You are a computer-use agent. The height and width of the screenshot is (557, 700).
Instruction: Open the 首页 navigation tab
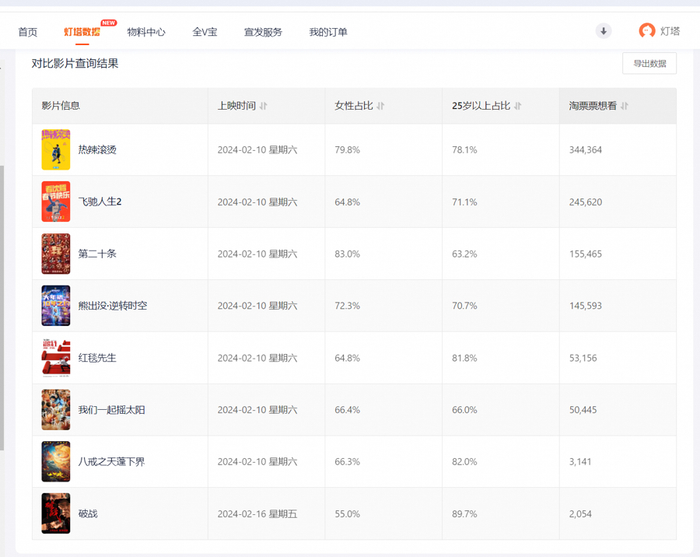point(28,32)
